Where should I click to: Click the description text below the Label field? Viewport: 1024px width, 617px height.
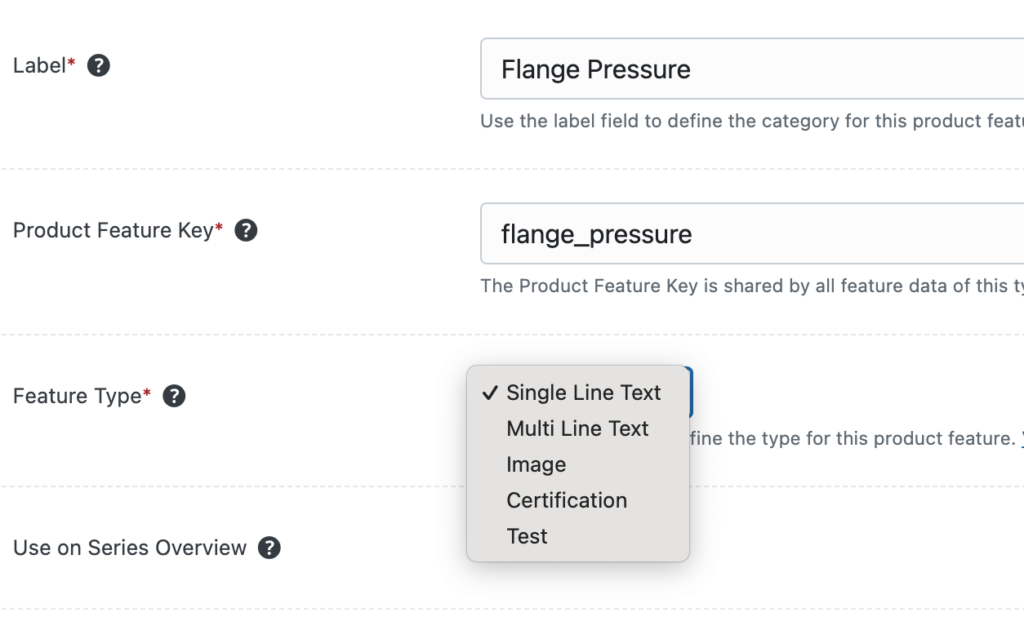point(750,121)
